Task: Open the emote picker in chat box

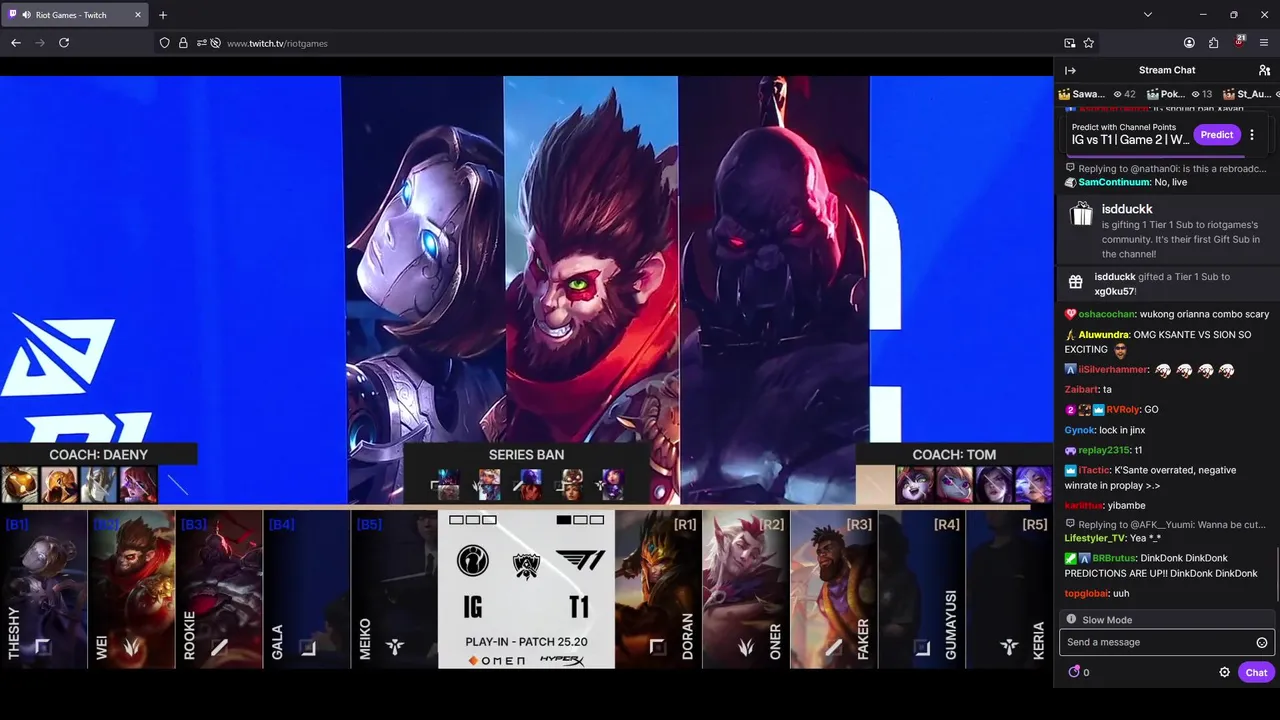Action: (1262, 643)
